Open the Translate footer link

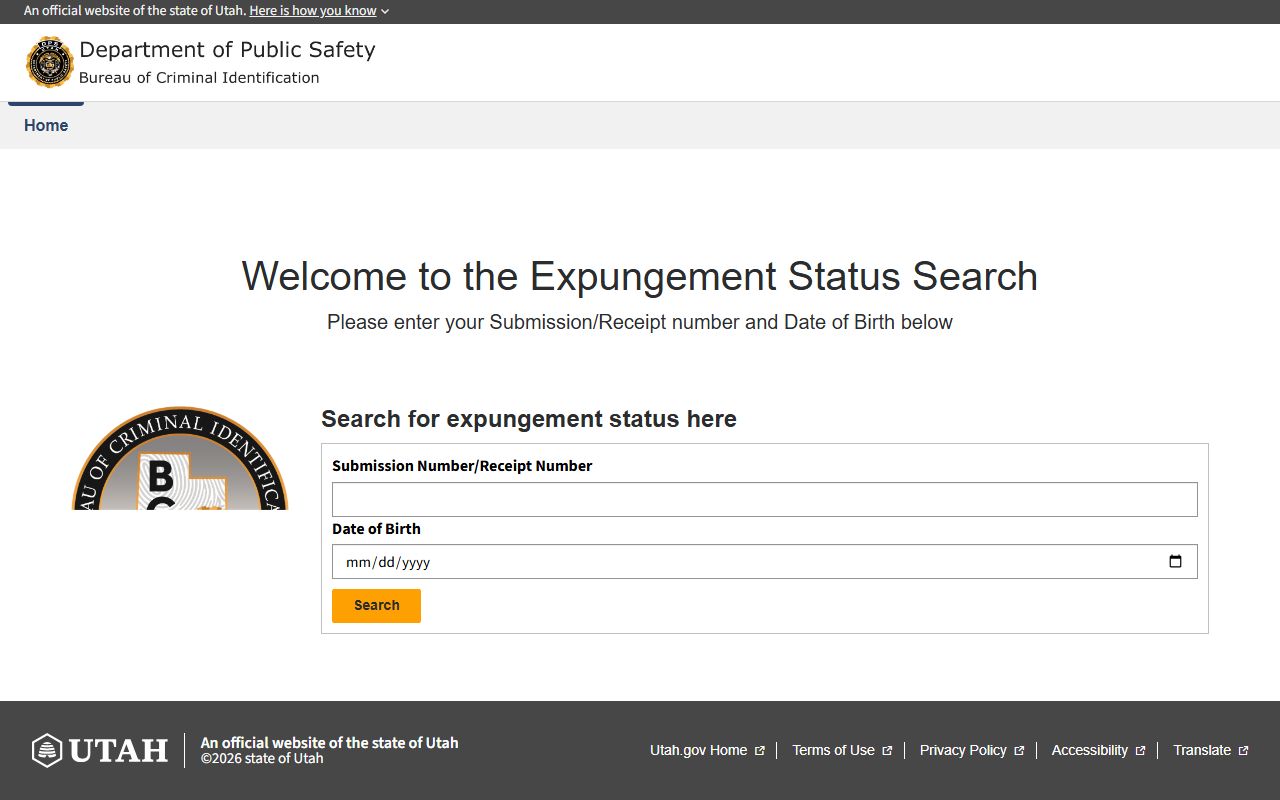tap(1210, 750)
